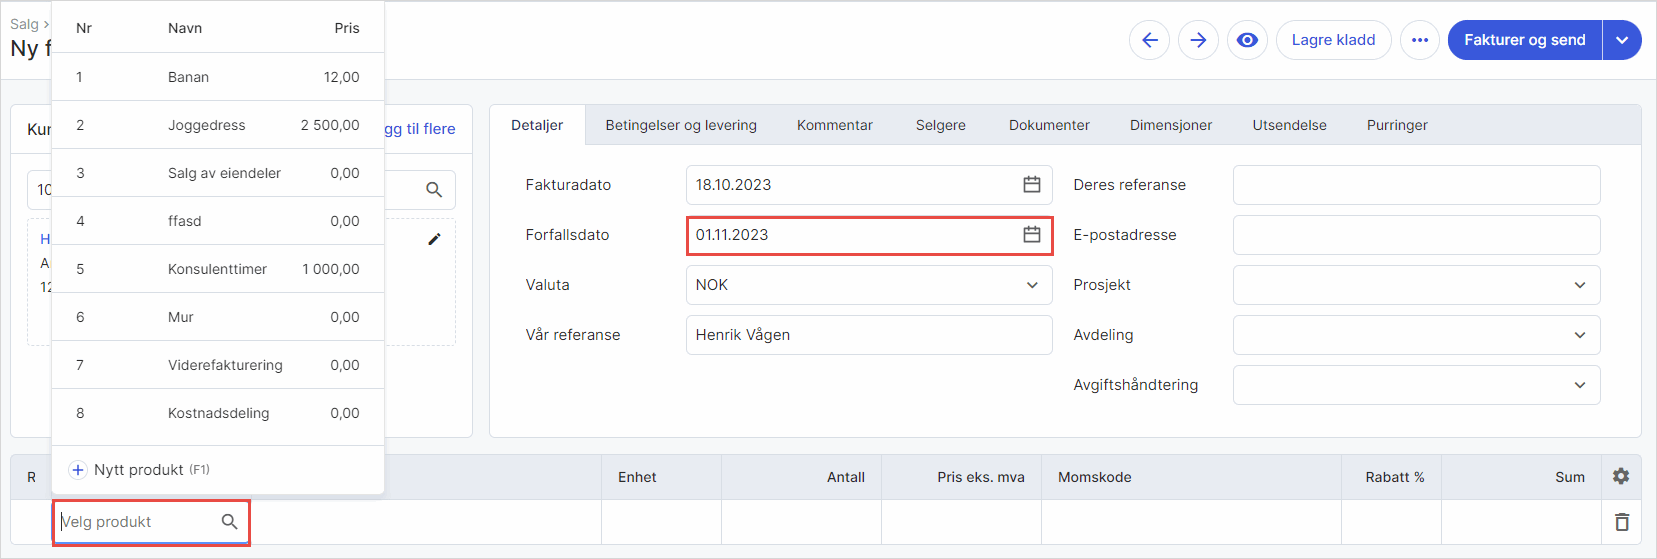Screen dimensions: 1657x559
Task: Click the trash icon to delete line
Action: tap(1621, 522)
